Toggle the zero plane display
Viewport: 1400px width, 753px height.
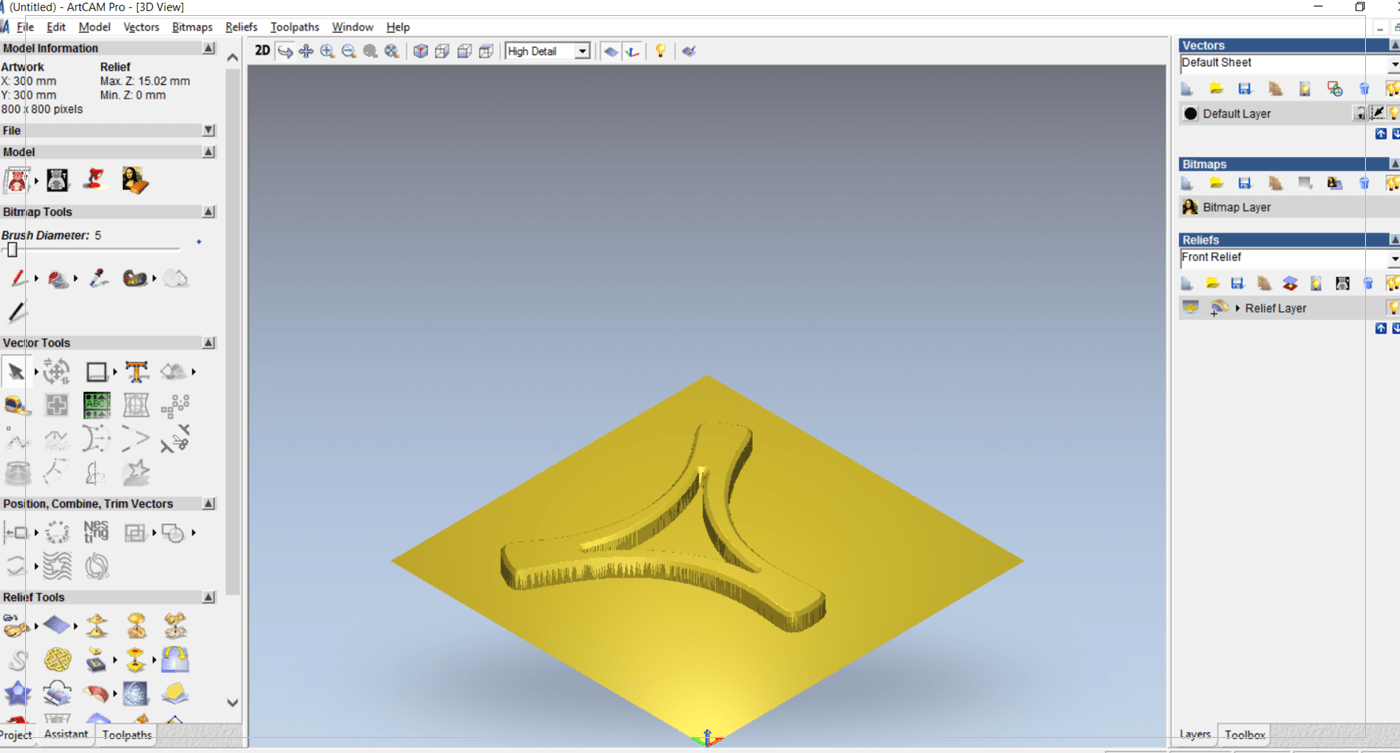coord(611,51)
